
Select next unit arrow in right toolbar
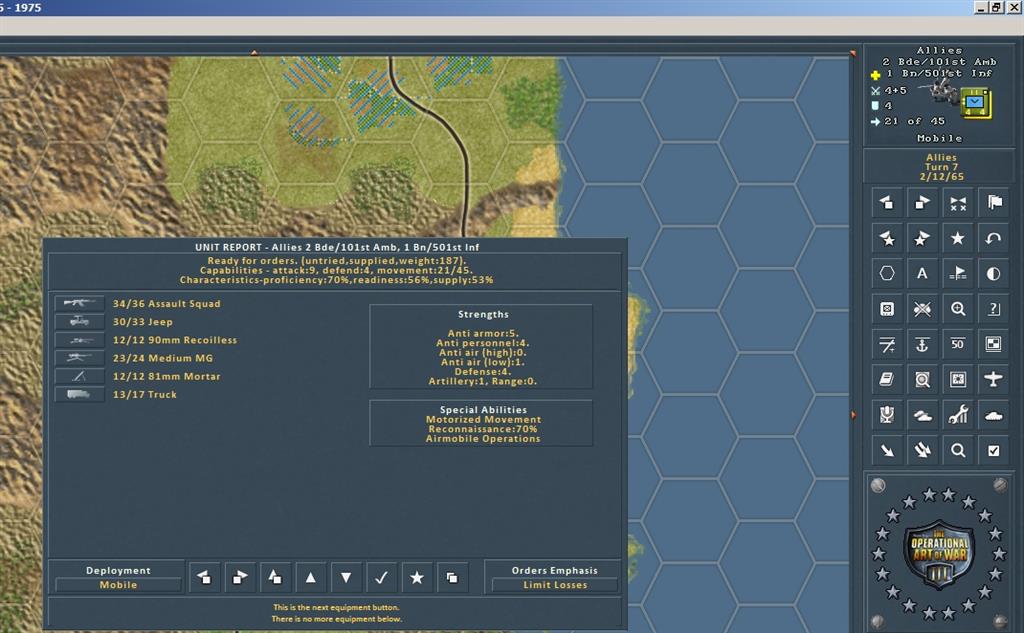point(922,203)
